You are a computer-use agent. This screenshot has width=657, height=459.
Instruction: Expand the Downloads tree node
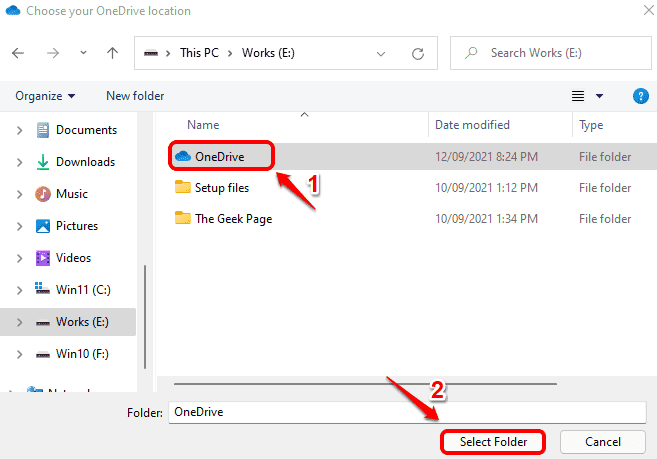coord(19,162)
